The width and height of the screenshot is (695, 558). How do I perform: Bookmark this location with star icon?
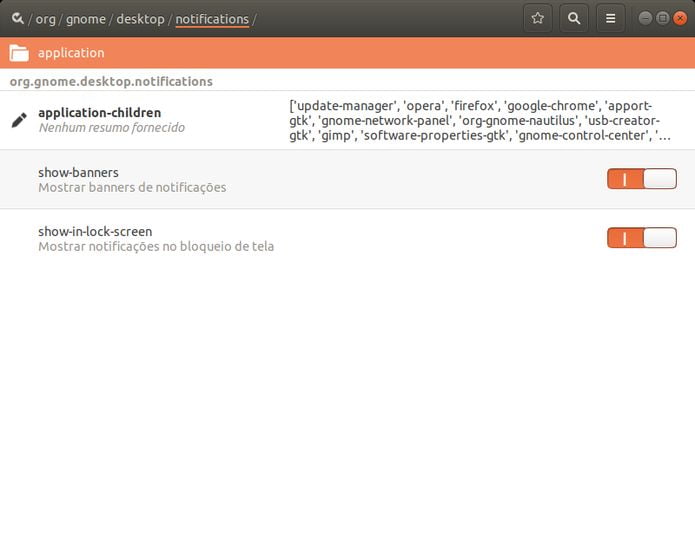click(538, 18)
